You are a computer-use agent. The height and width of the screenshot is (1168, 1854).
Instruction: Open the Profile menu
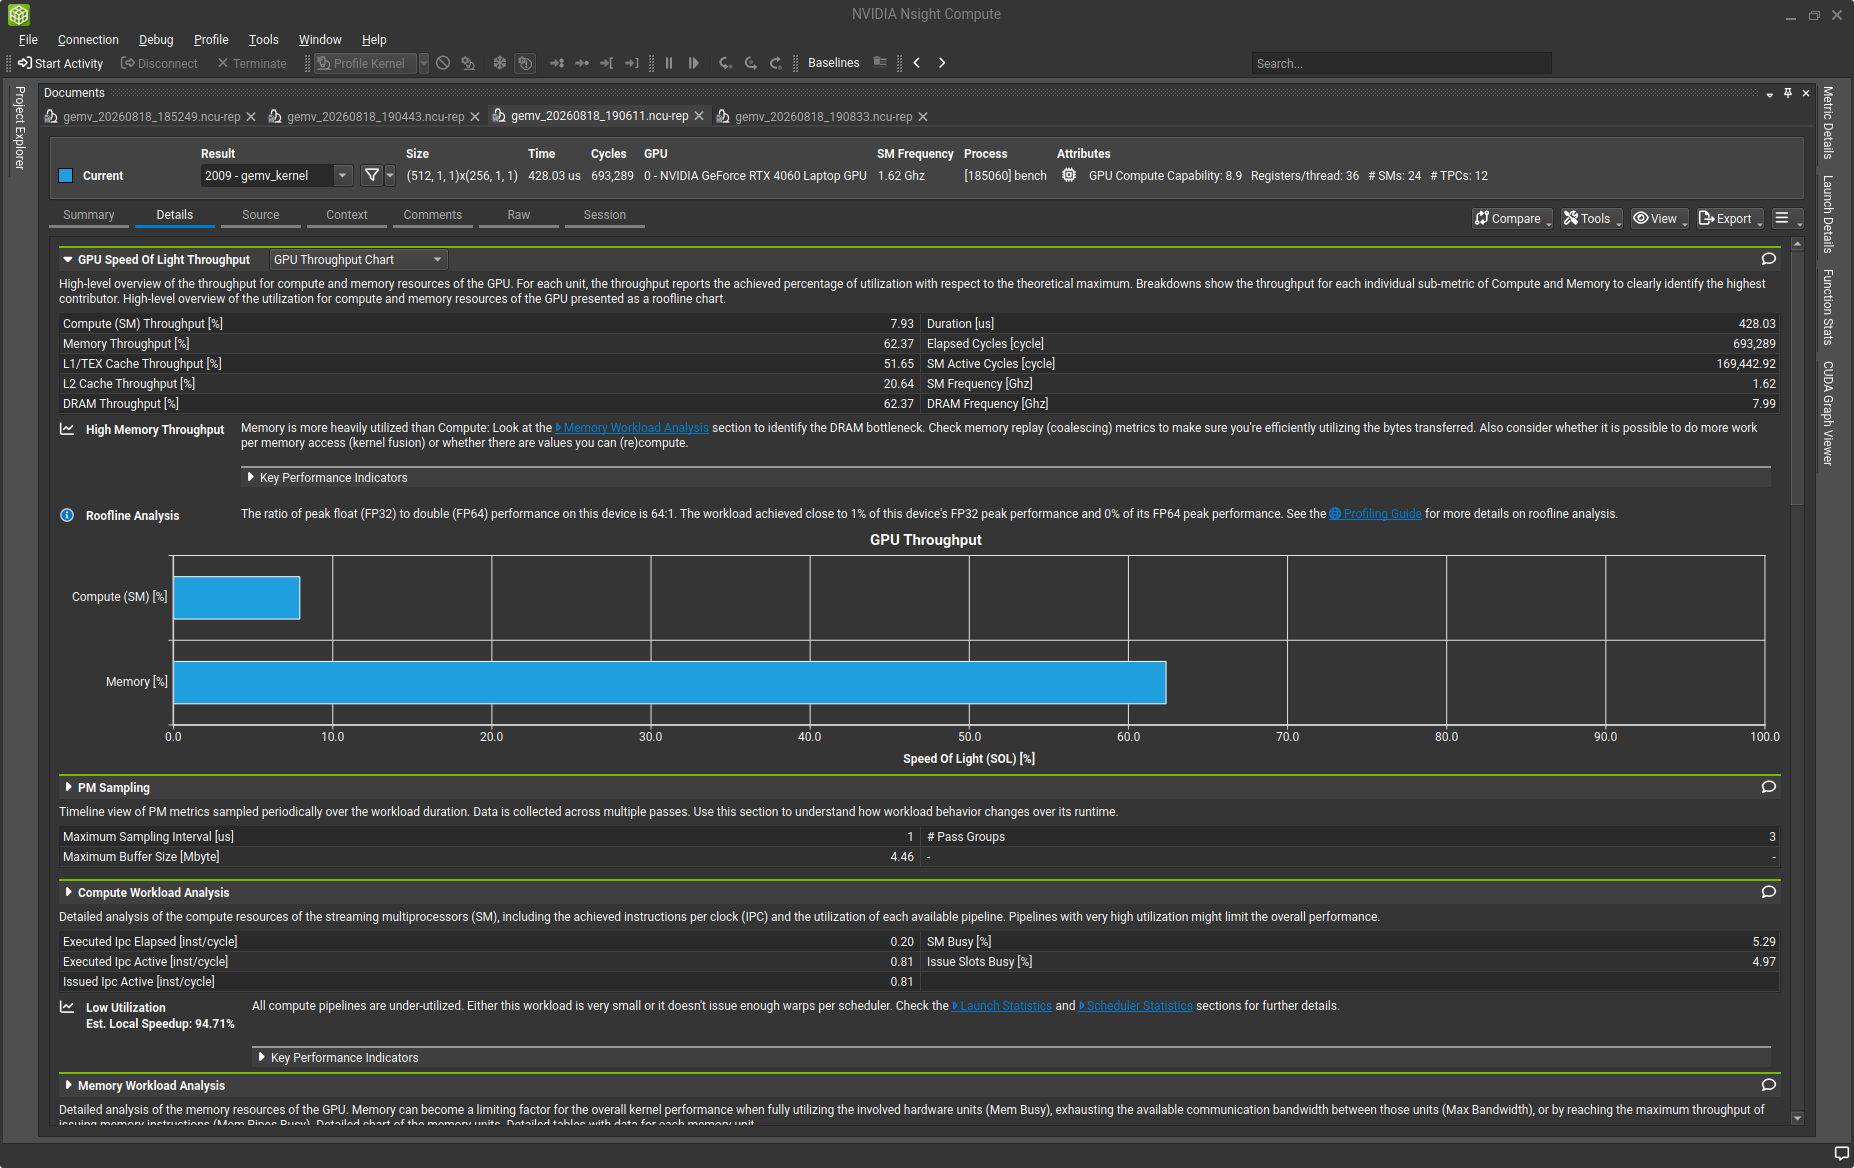211,40
